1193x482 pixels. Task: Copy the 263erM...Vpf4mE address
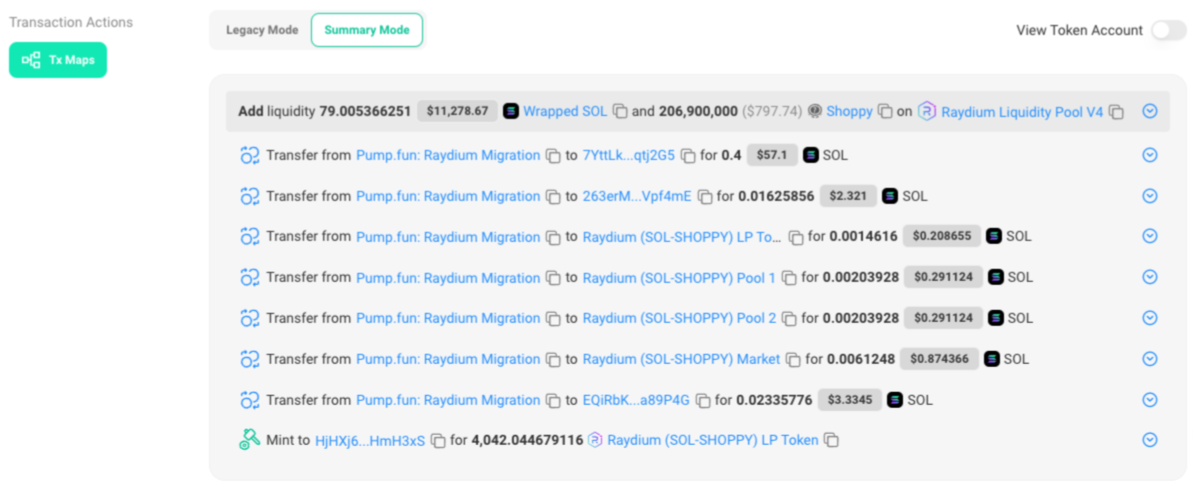(705, 197)
